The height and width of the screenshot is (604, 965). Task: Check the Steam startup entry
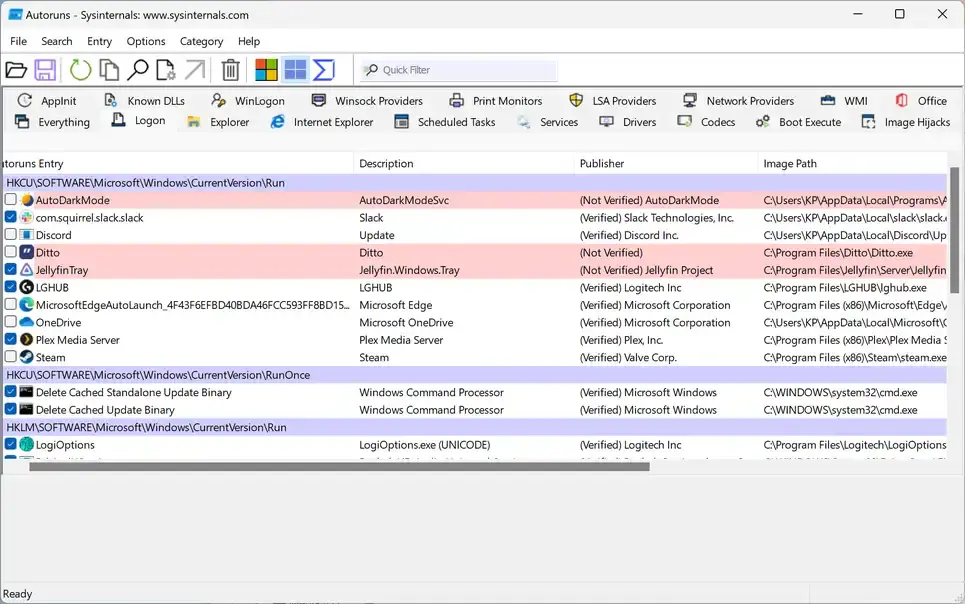9,357
